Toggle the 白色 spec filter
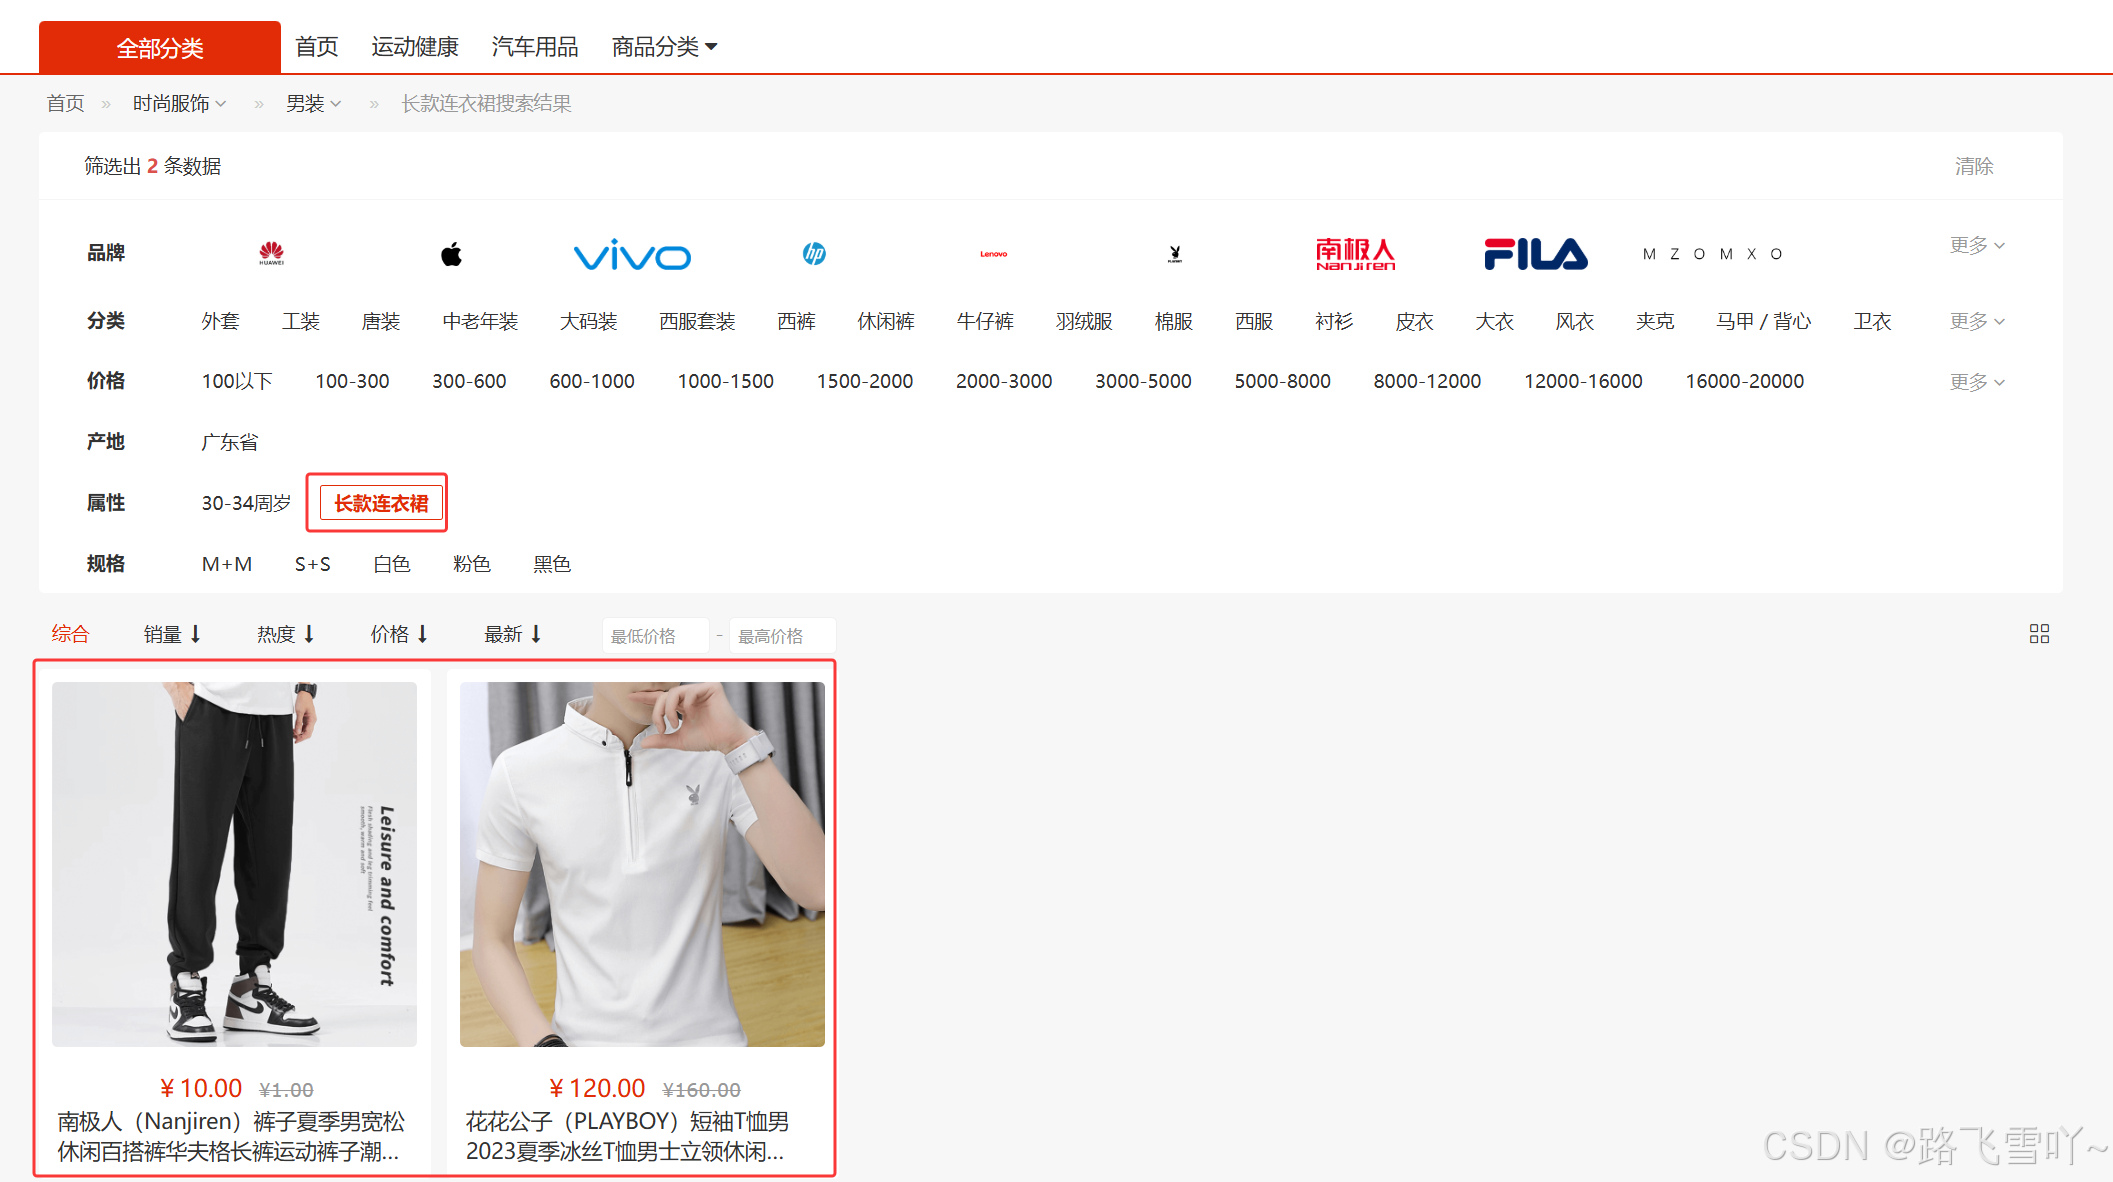The image size is (2113, 1182). (391, 564)
